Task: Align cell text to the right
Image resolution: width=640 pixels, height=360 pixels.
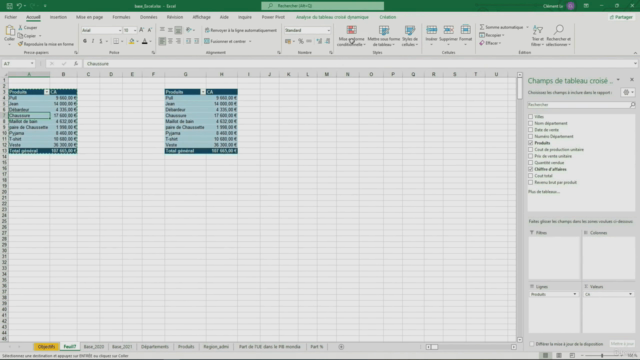Action: [x=178, y=41]
